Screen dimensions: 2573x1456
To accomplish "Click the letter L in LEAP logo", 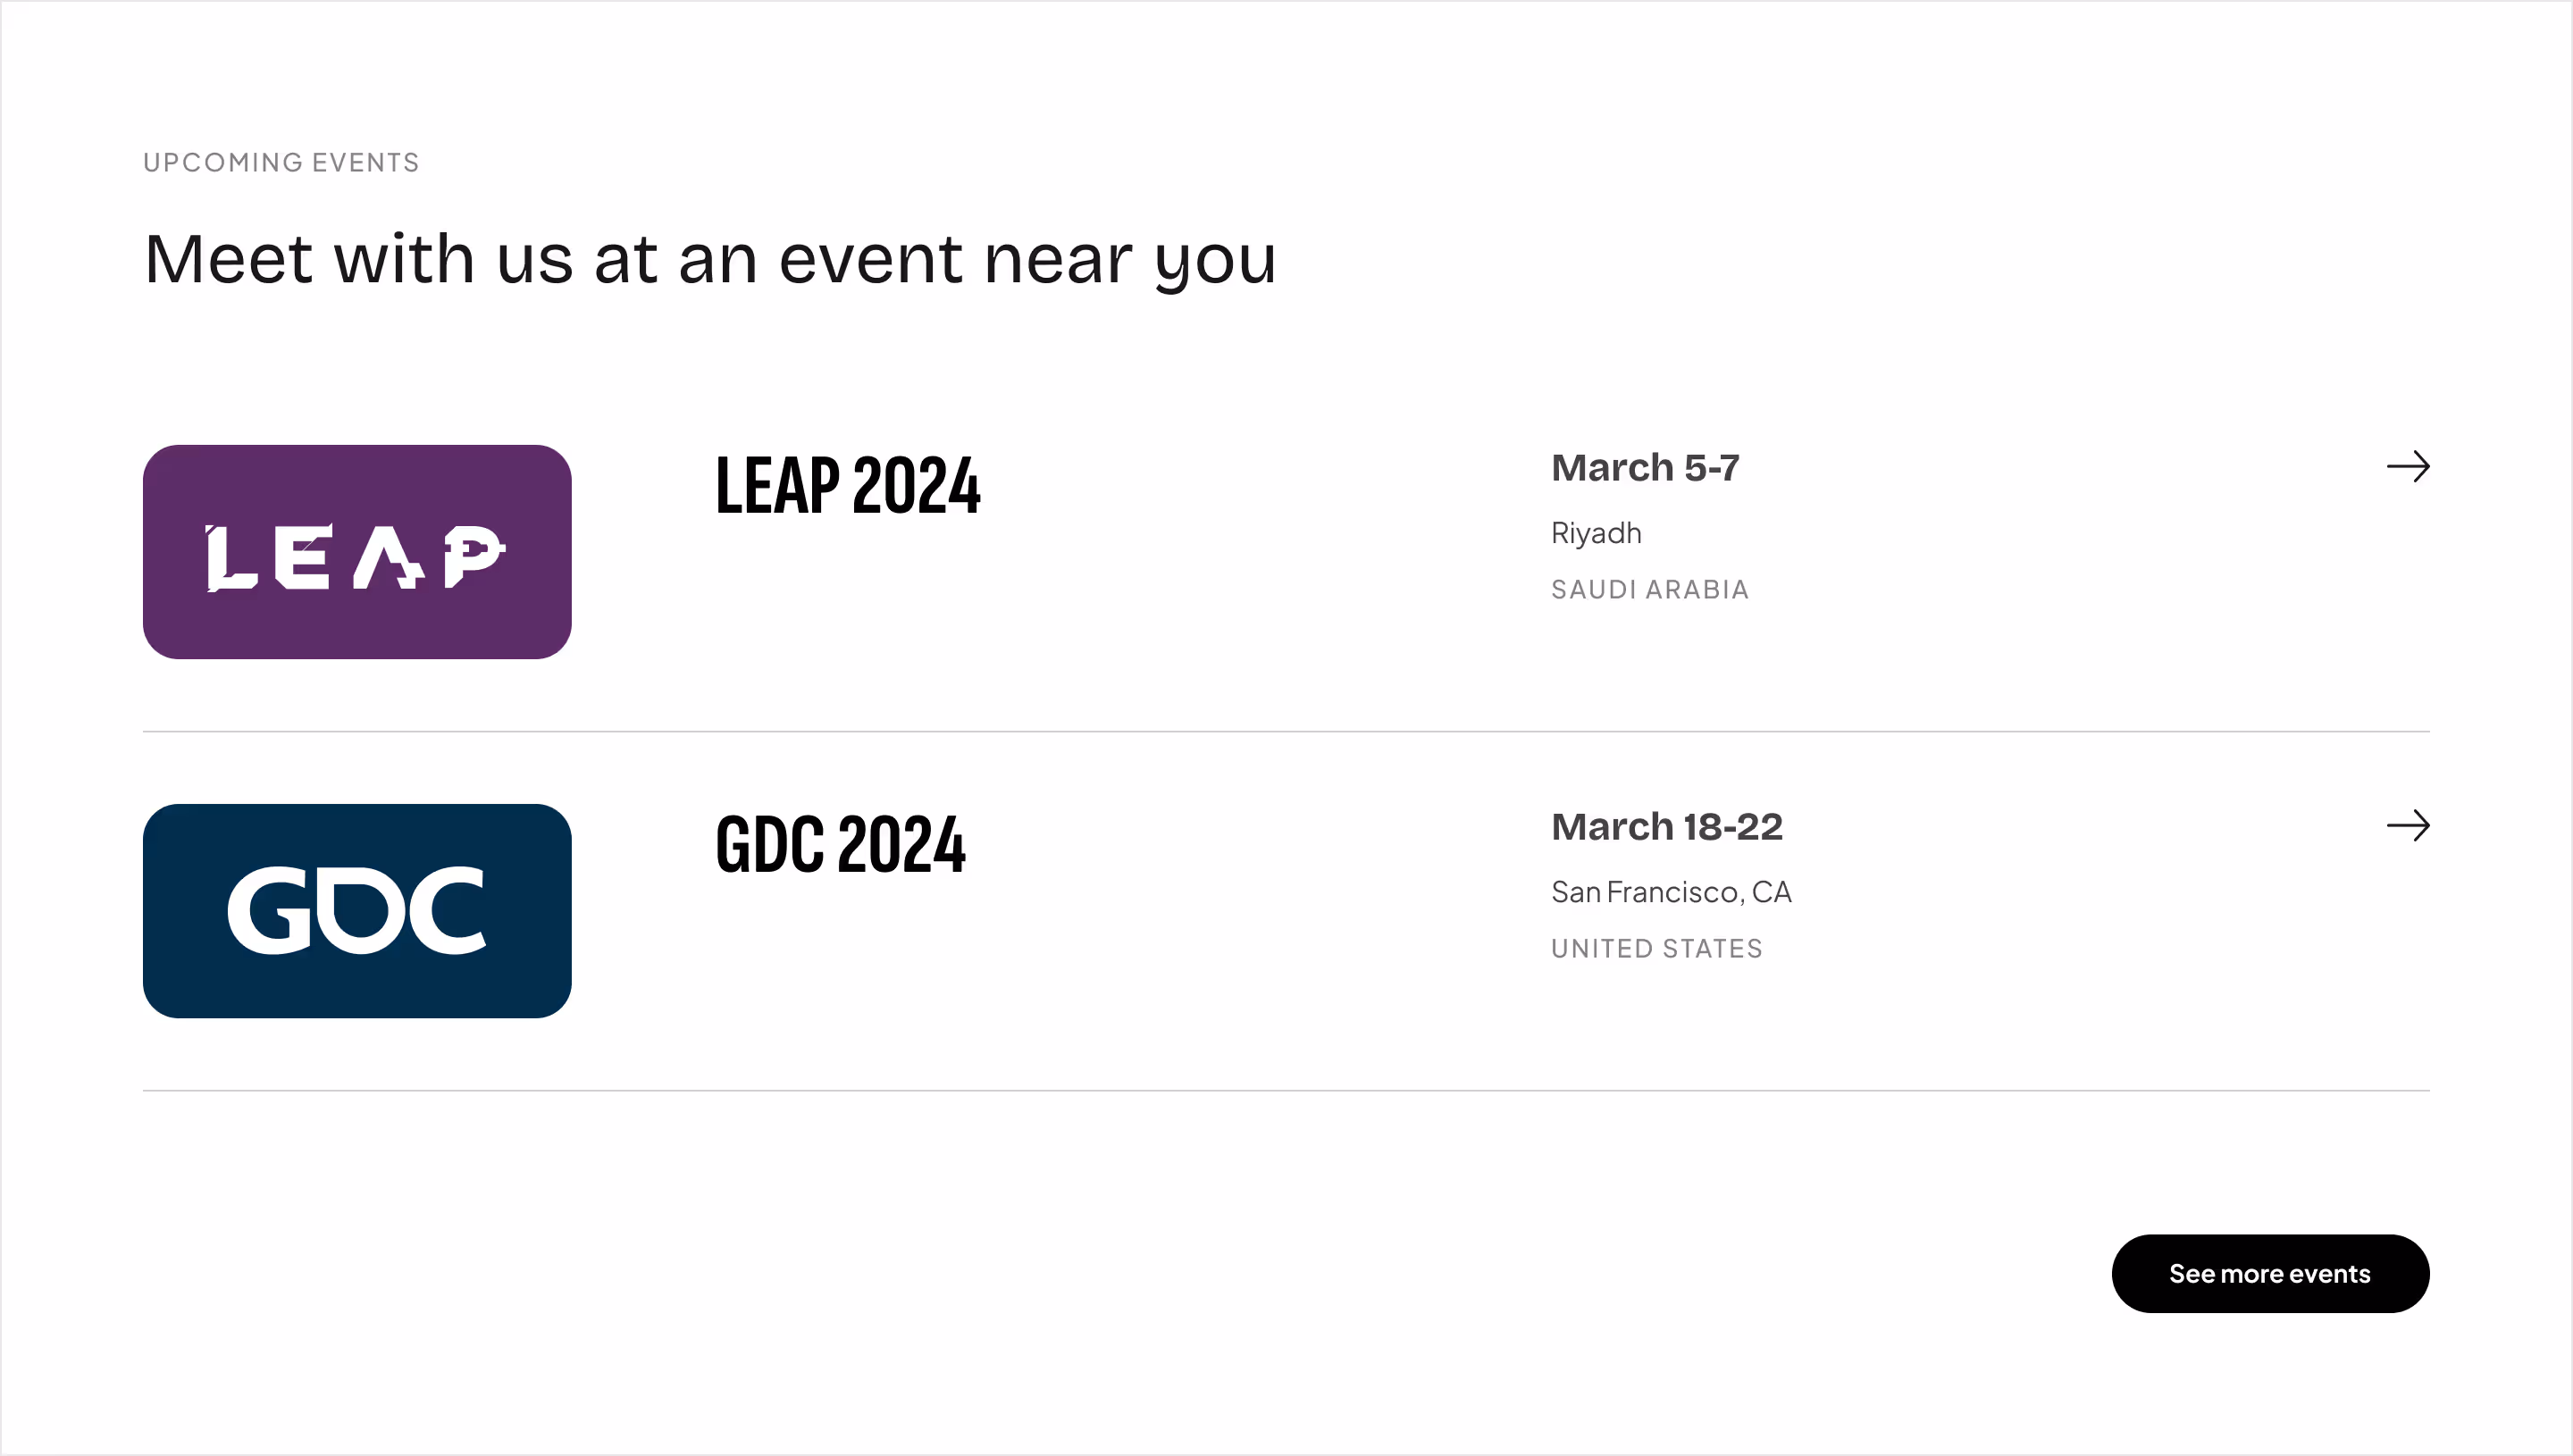I will click(231, 558).
